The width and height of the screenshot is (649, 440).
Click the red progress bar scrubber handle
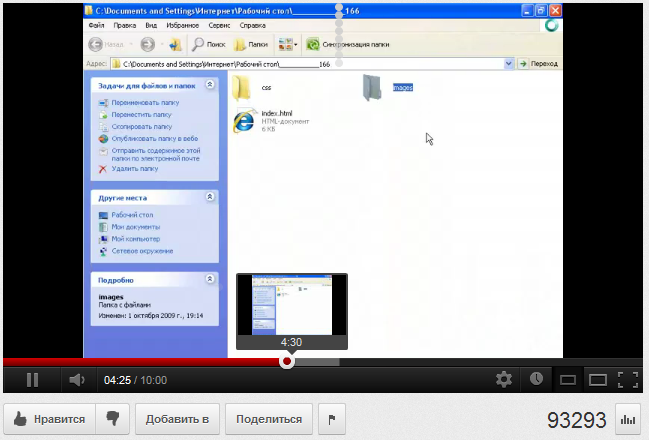tap(286, 362)
